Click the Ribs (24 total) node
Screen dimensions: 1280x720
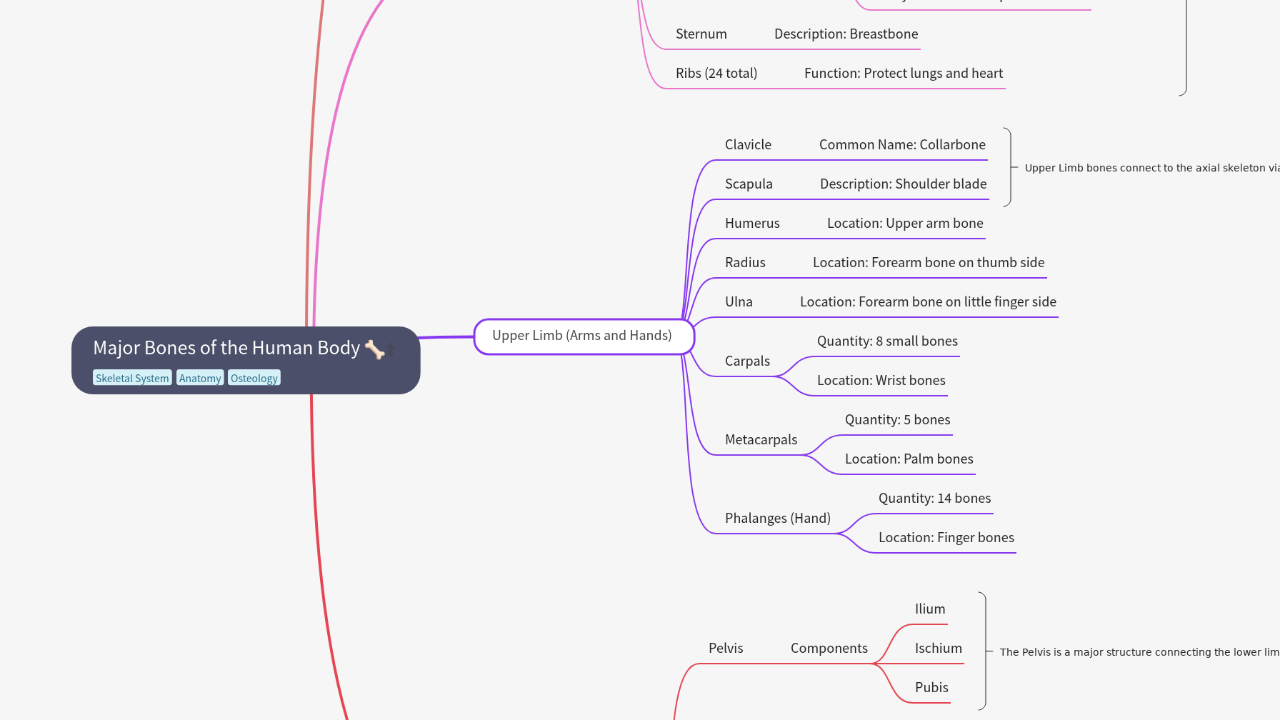[716, 73]
